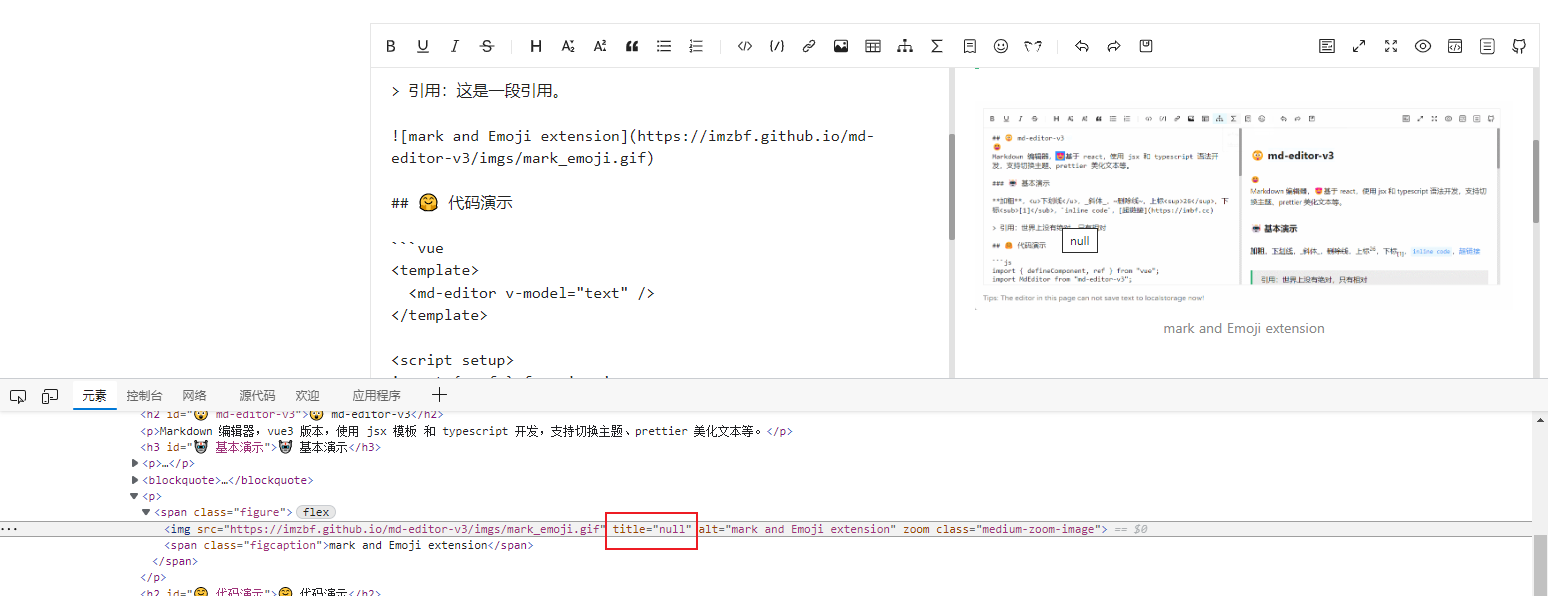1548x596 pixels.
Task: Insert a hyperlink
Action: pos(809,46)
